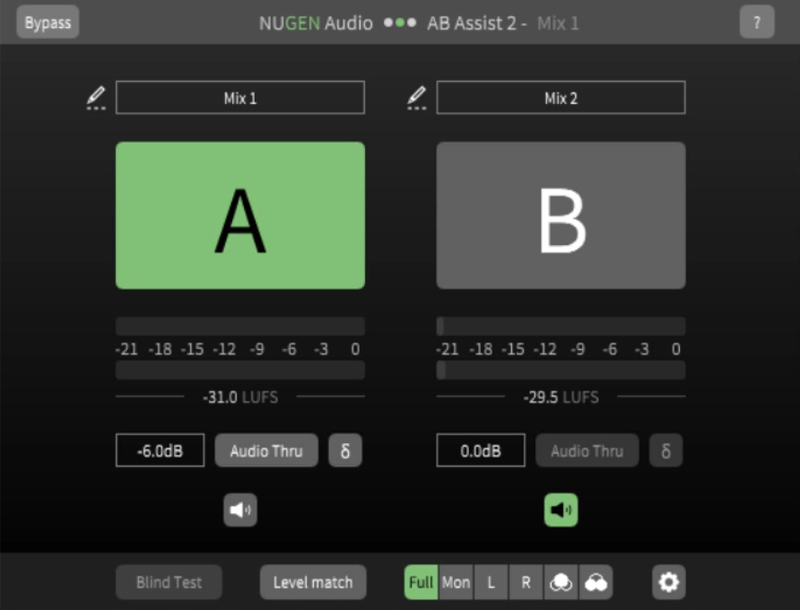This screenshot has width=800, height=610.
Task: Enable the speaker monitor icon under A
Action: pyautogui.click(x=239, y=508)
